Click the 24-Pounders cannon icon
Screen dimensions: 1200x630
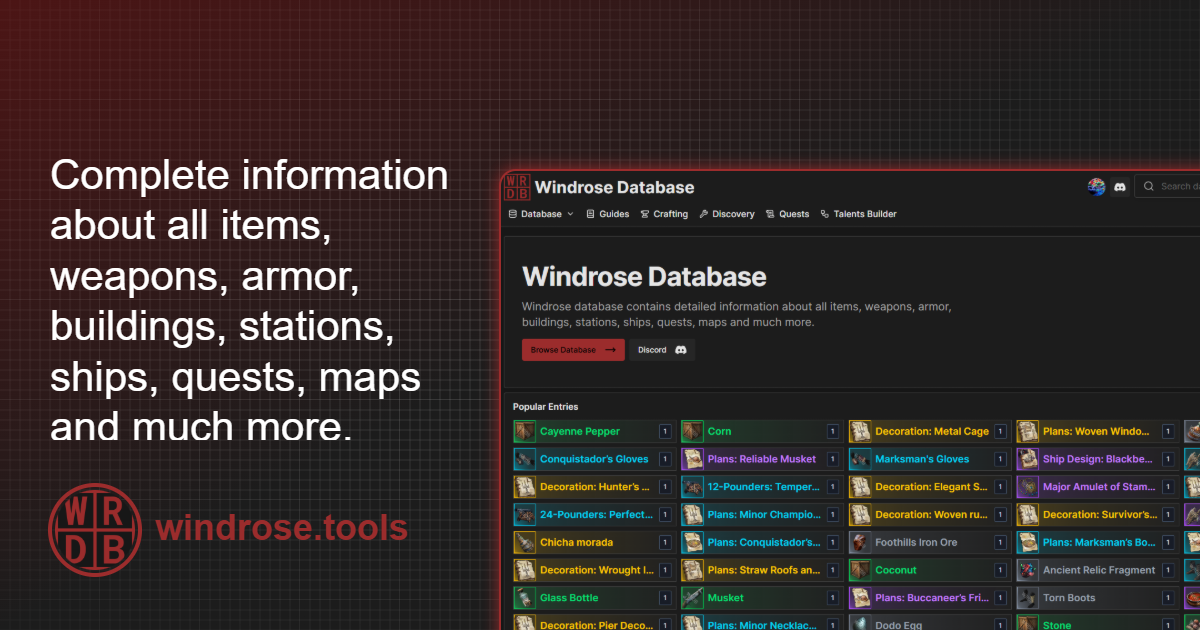click(525, 515)
